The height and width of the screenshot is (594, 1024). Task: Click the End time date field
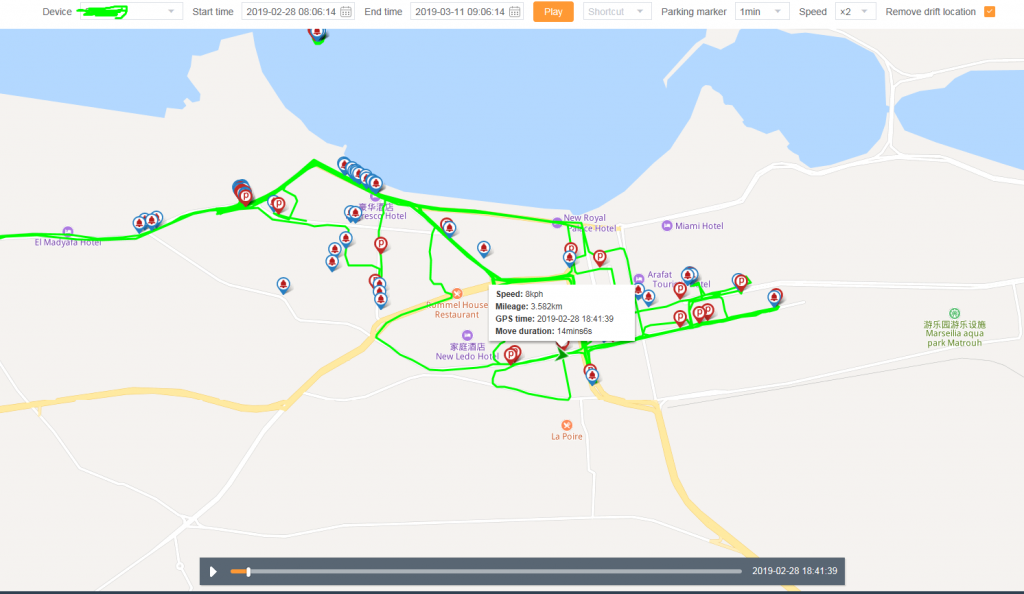point(459,12)
